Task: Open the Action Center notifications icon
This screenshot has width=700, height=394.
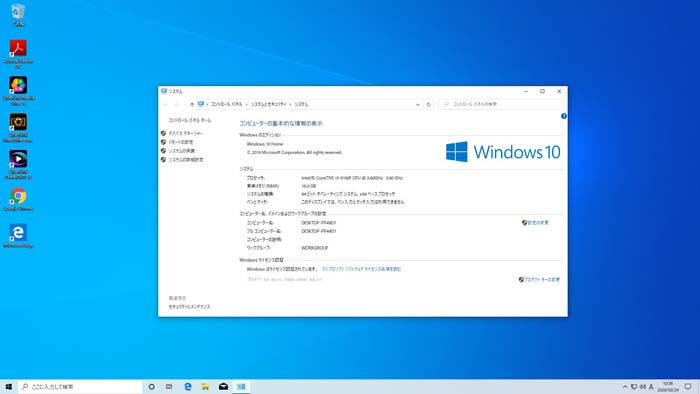Action: 688,386
